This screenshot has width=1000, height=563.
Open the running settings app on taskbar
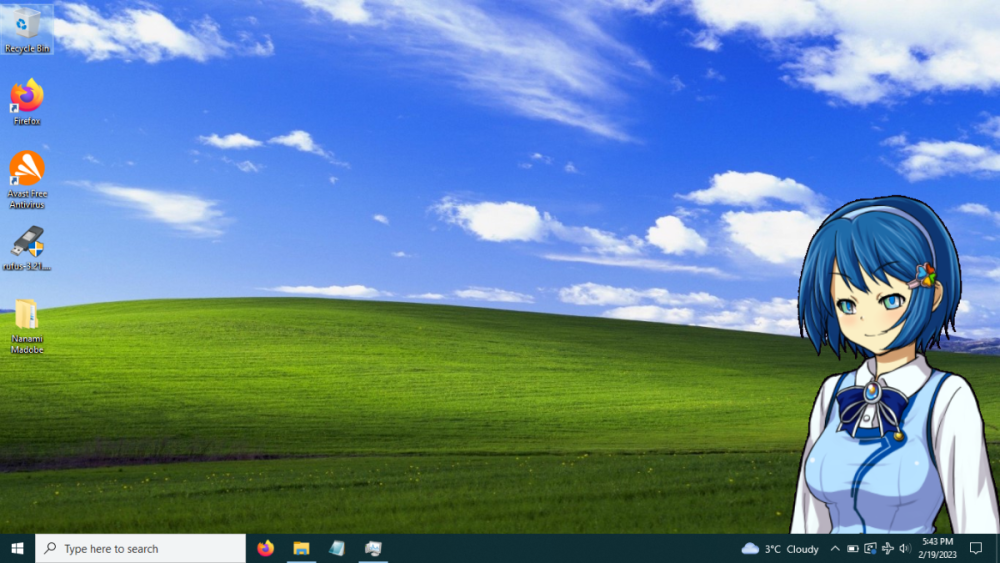(373, 548)
